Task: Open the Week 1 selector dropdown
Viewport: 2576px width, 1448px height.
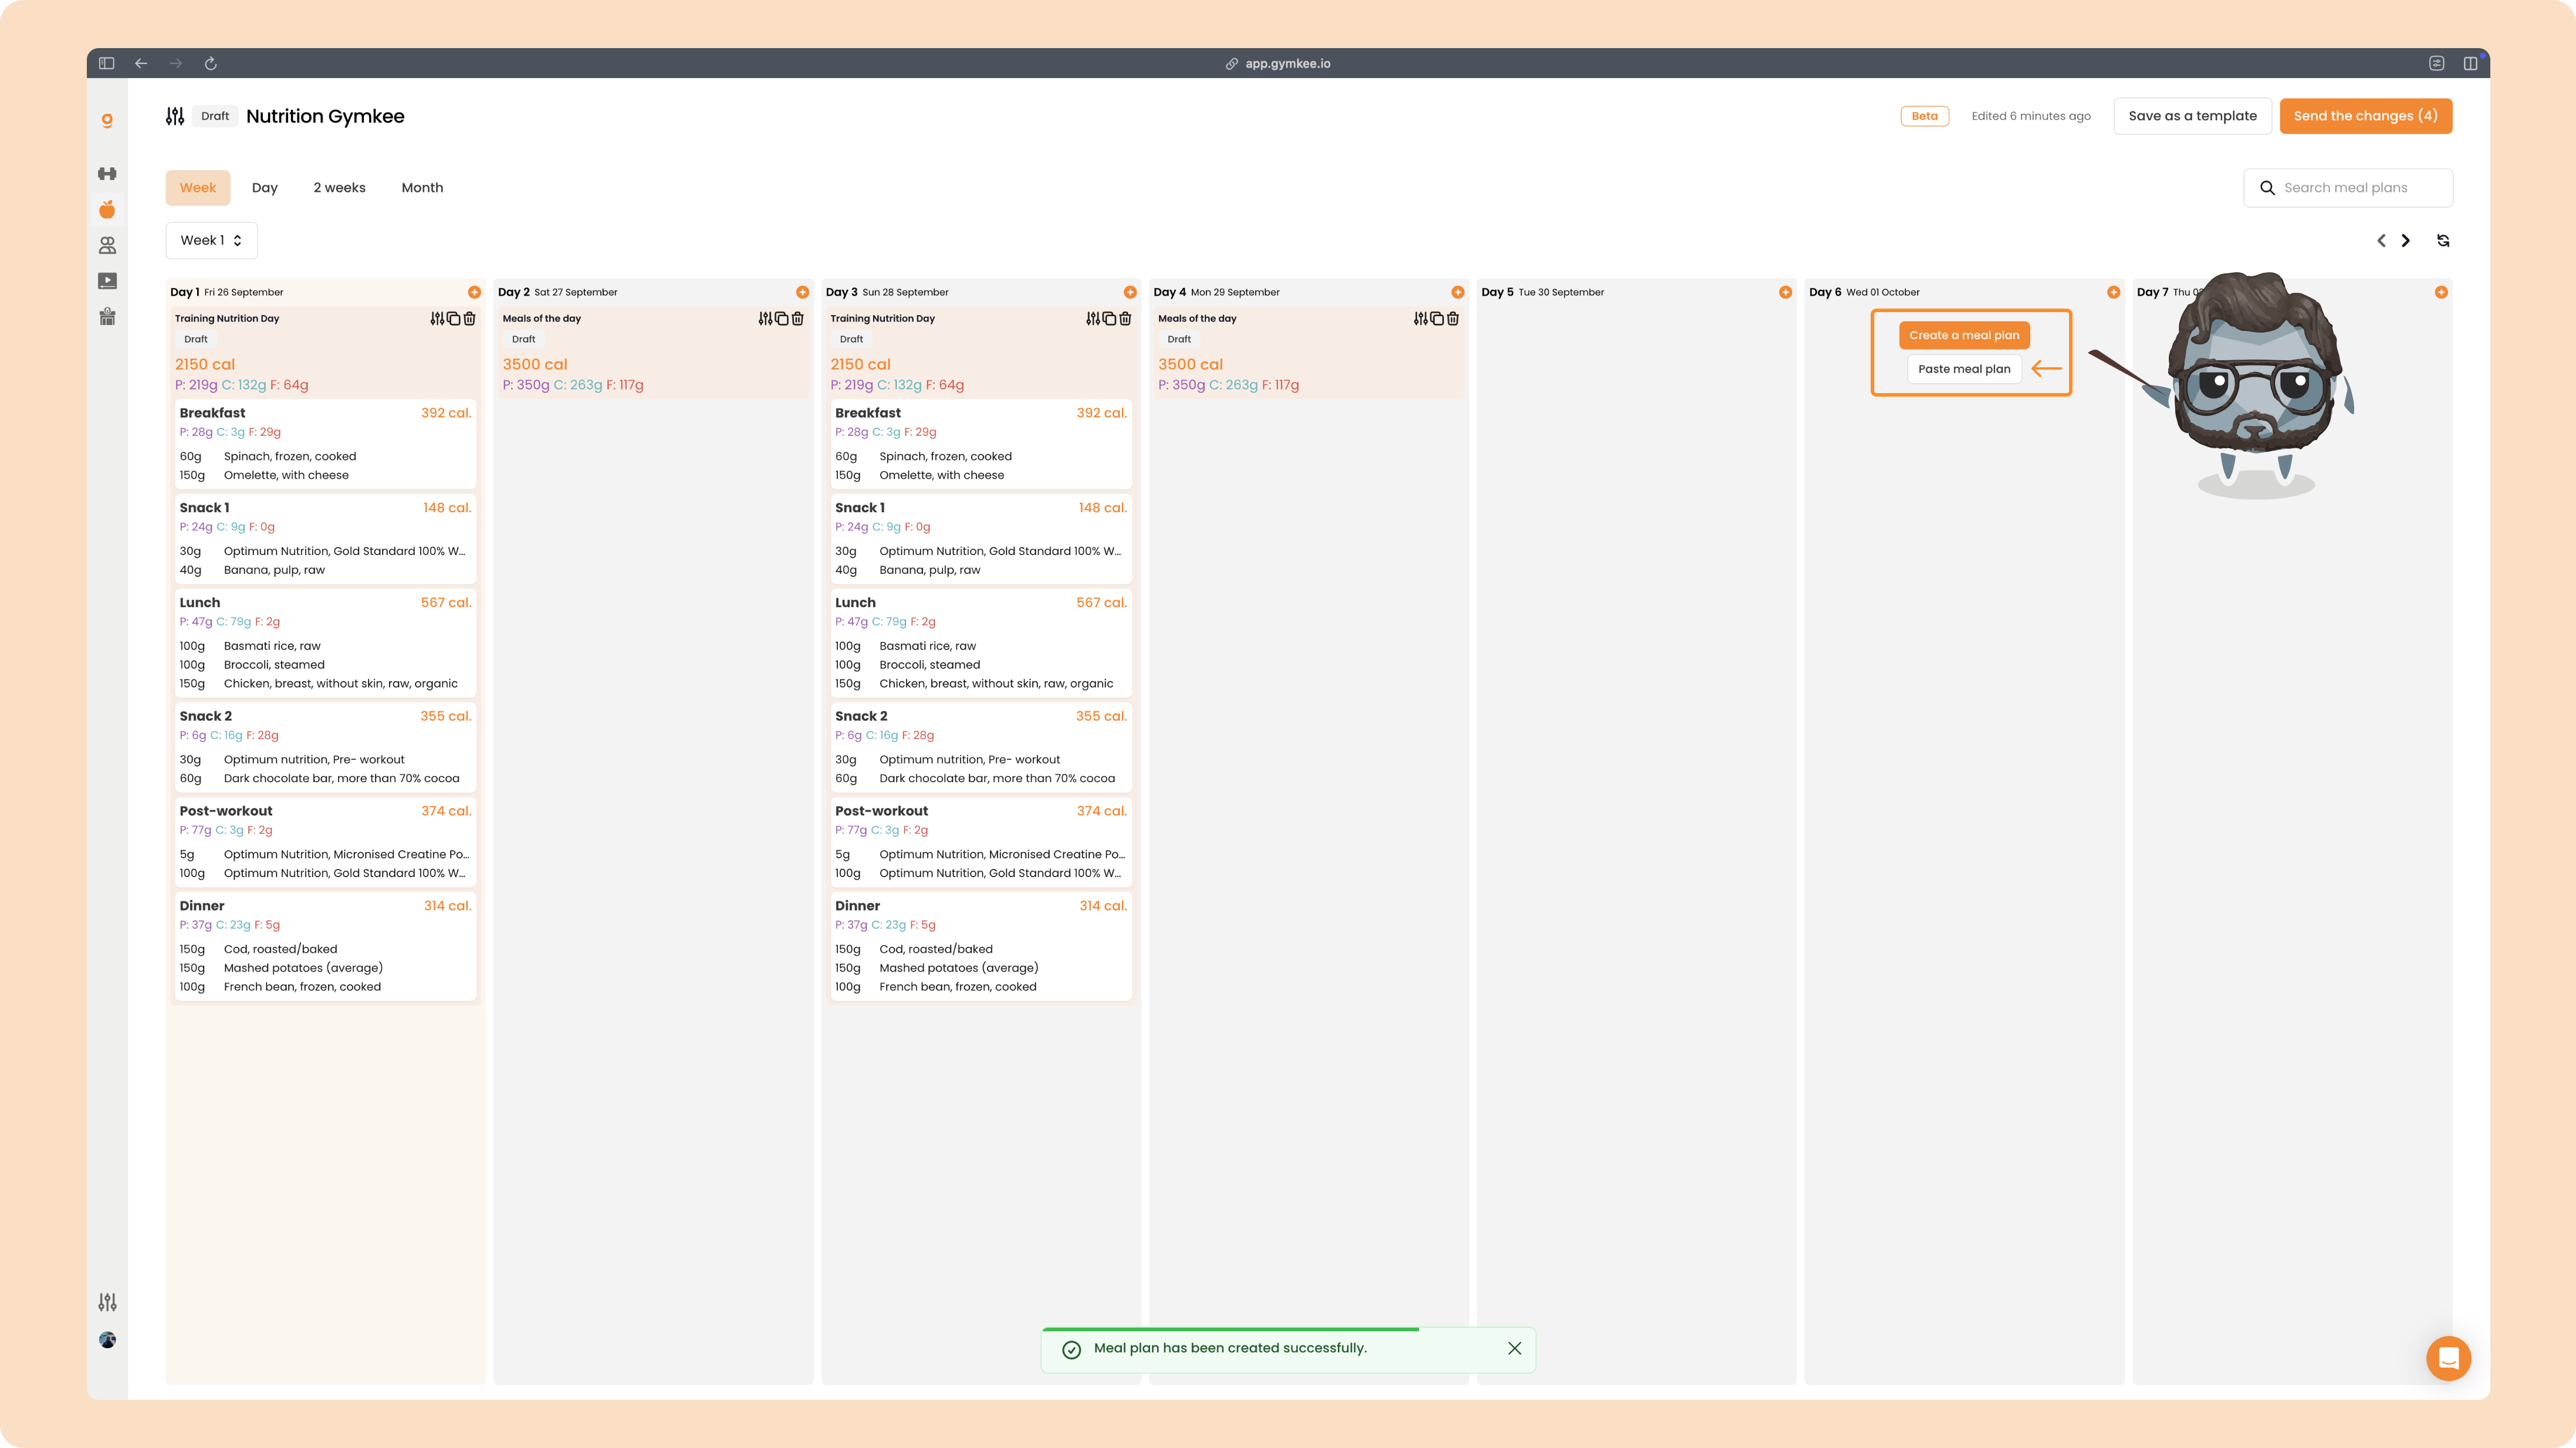Action: tap(211, 240)
